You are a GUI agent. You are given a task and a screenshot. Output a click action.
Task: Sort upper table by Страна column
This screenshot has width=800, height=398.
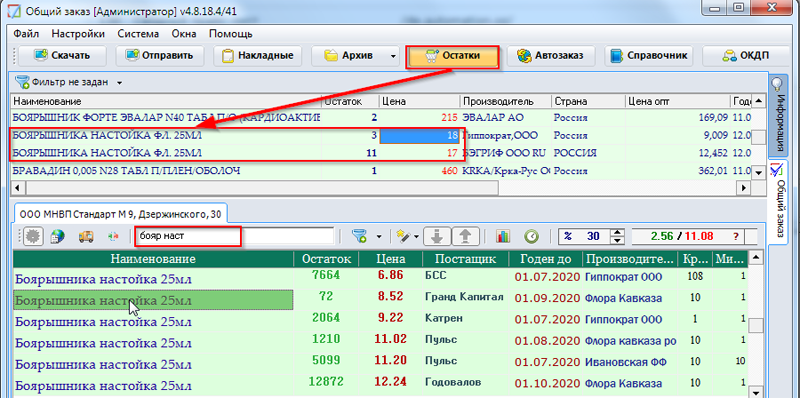coord(589,101)
